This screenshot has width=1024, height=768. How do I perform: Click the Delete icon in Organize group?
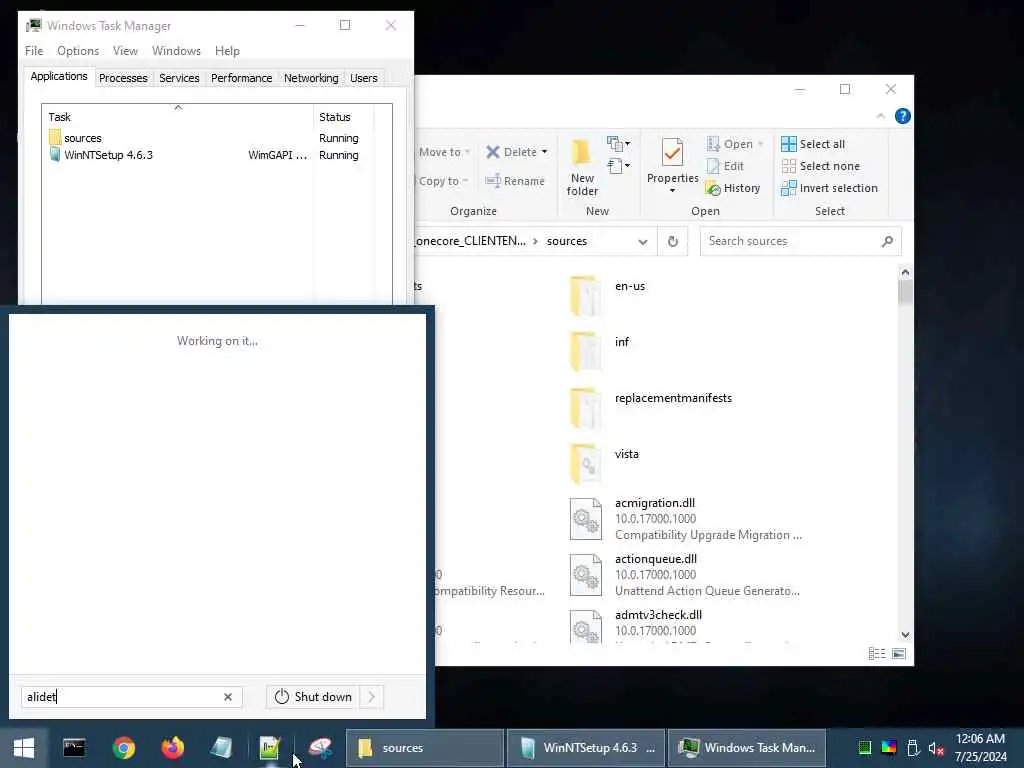point(493,152)
